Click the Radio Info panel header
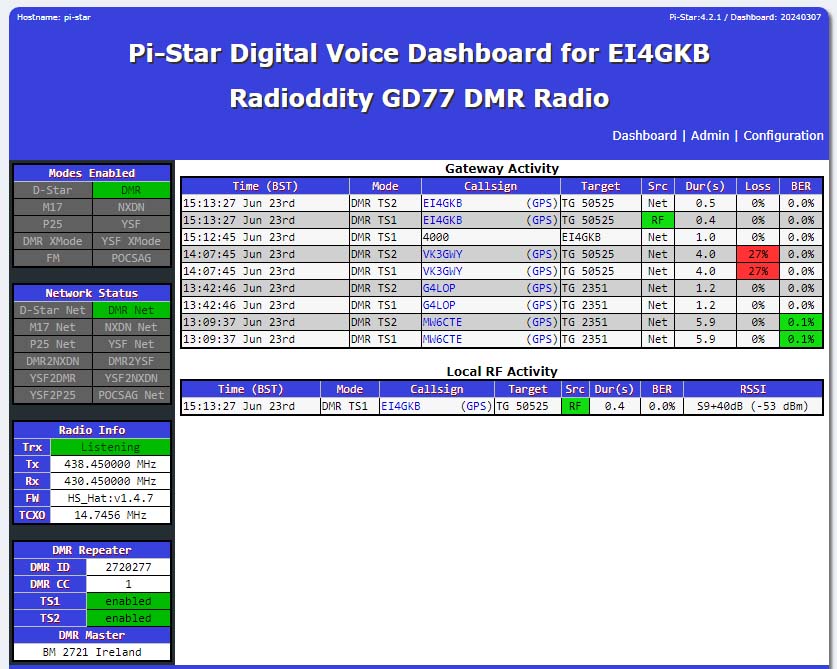 pyautogui.click(x=92, y=430)
